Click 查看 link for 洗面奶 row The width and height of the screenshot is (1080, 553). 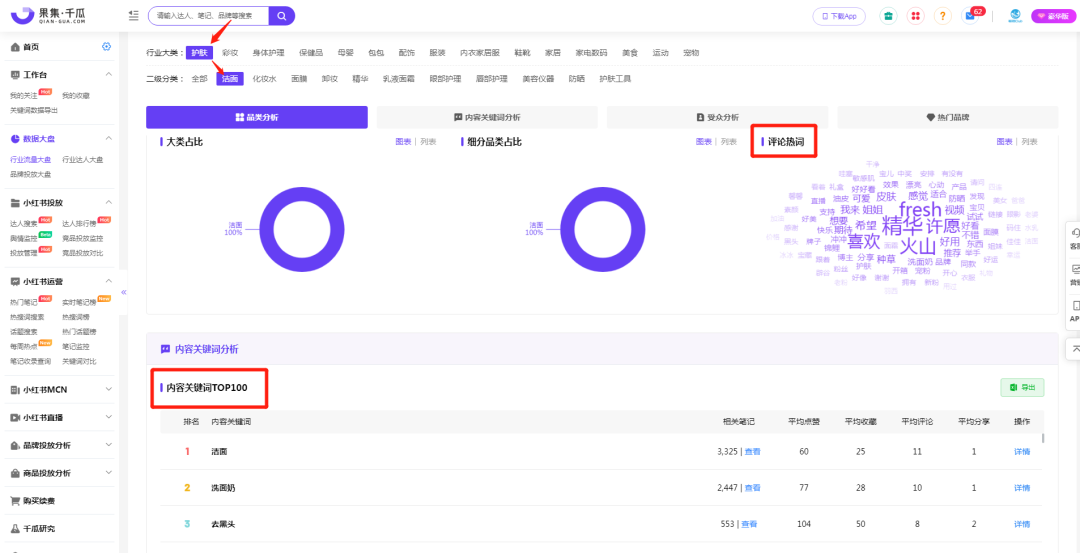coord(751,488)
